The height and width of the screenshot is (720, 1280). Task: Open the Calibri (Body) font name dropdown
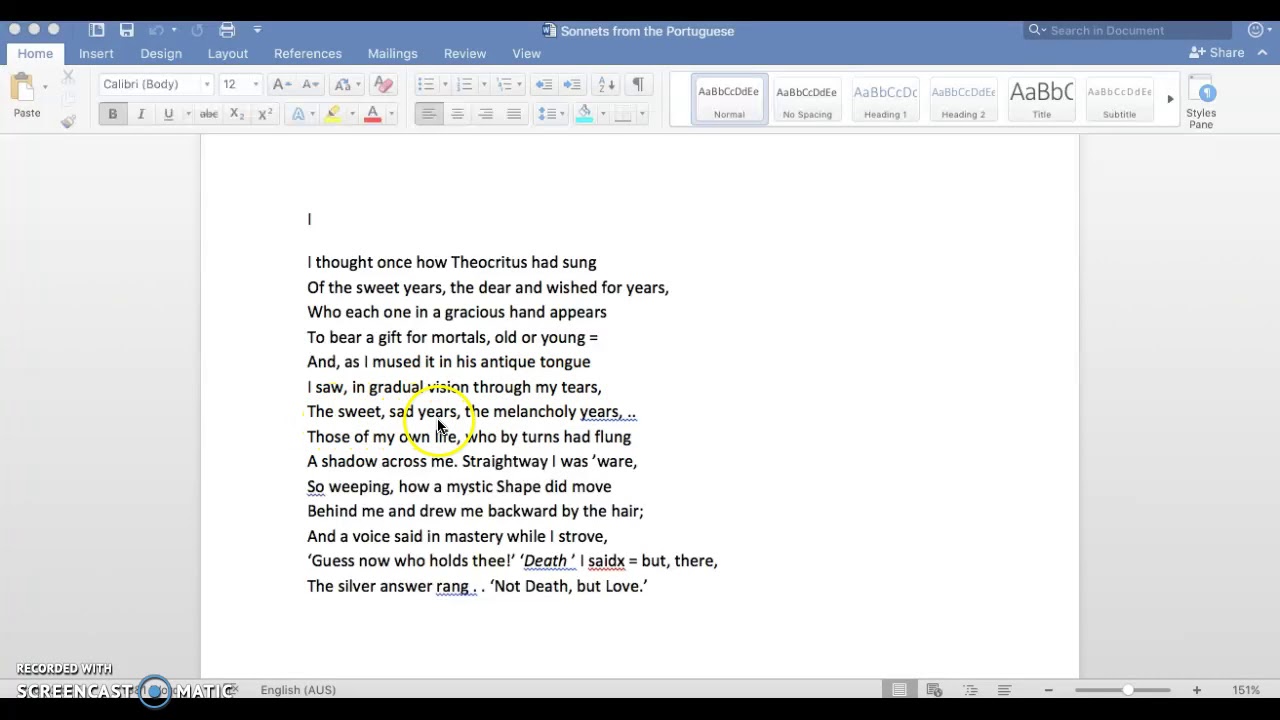pos(207,85)
